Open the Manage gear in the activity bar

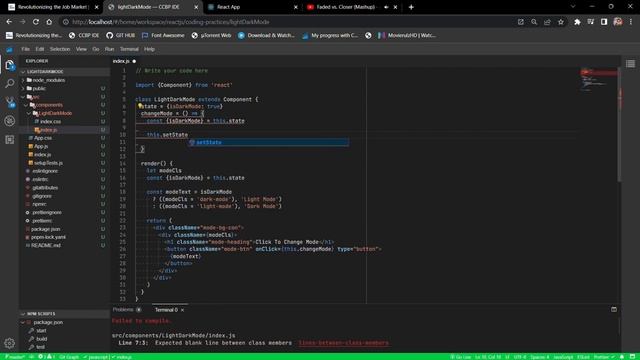pyautogui.click(x=9, y=343)
